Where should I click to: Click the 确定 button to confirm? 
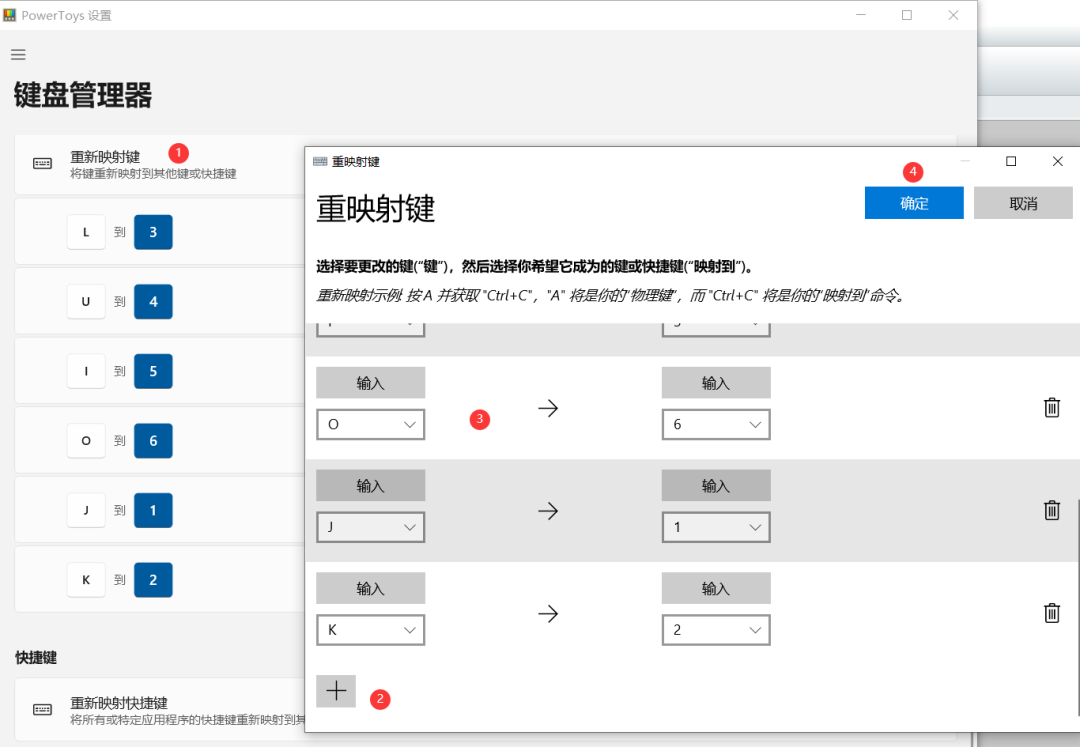(x=913, y=202)
